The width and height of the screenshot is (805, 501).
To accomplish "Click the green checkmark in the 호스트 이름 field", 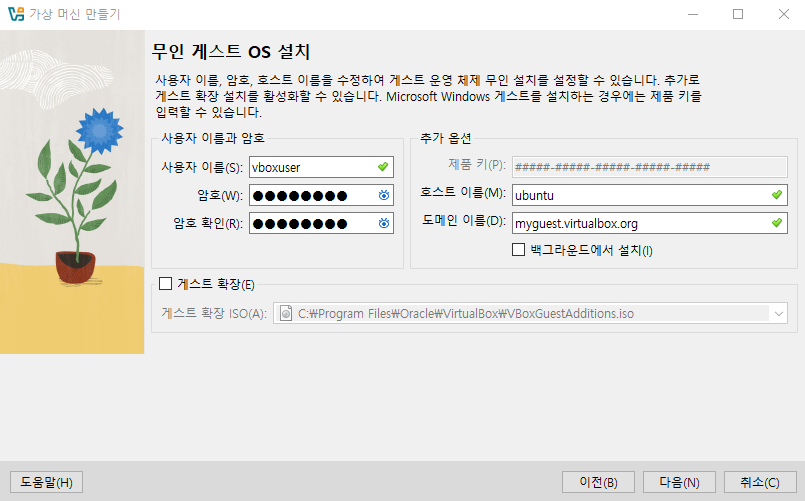I will point(777,195).
